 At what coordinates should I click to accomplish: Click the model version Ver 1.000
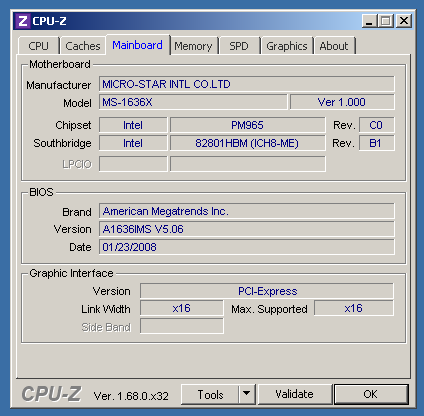pyautogui.click(x=342, y=102)
